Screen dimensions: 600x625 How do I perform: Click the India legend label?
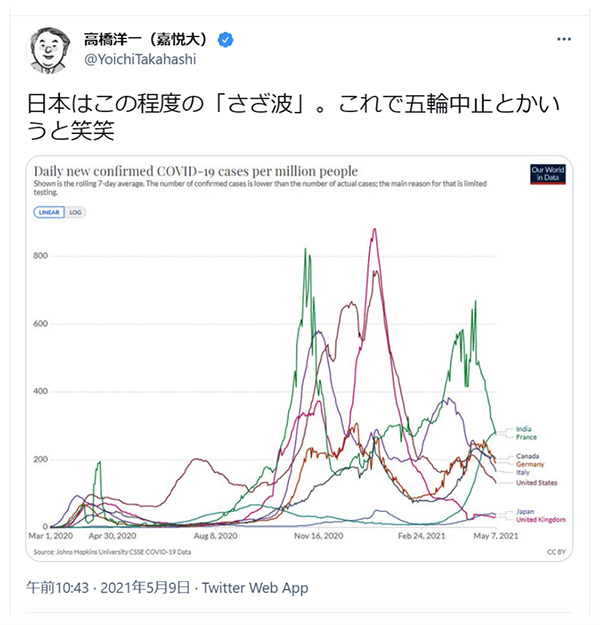(525, 427)
